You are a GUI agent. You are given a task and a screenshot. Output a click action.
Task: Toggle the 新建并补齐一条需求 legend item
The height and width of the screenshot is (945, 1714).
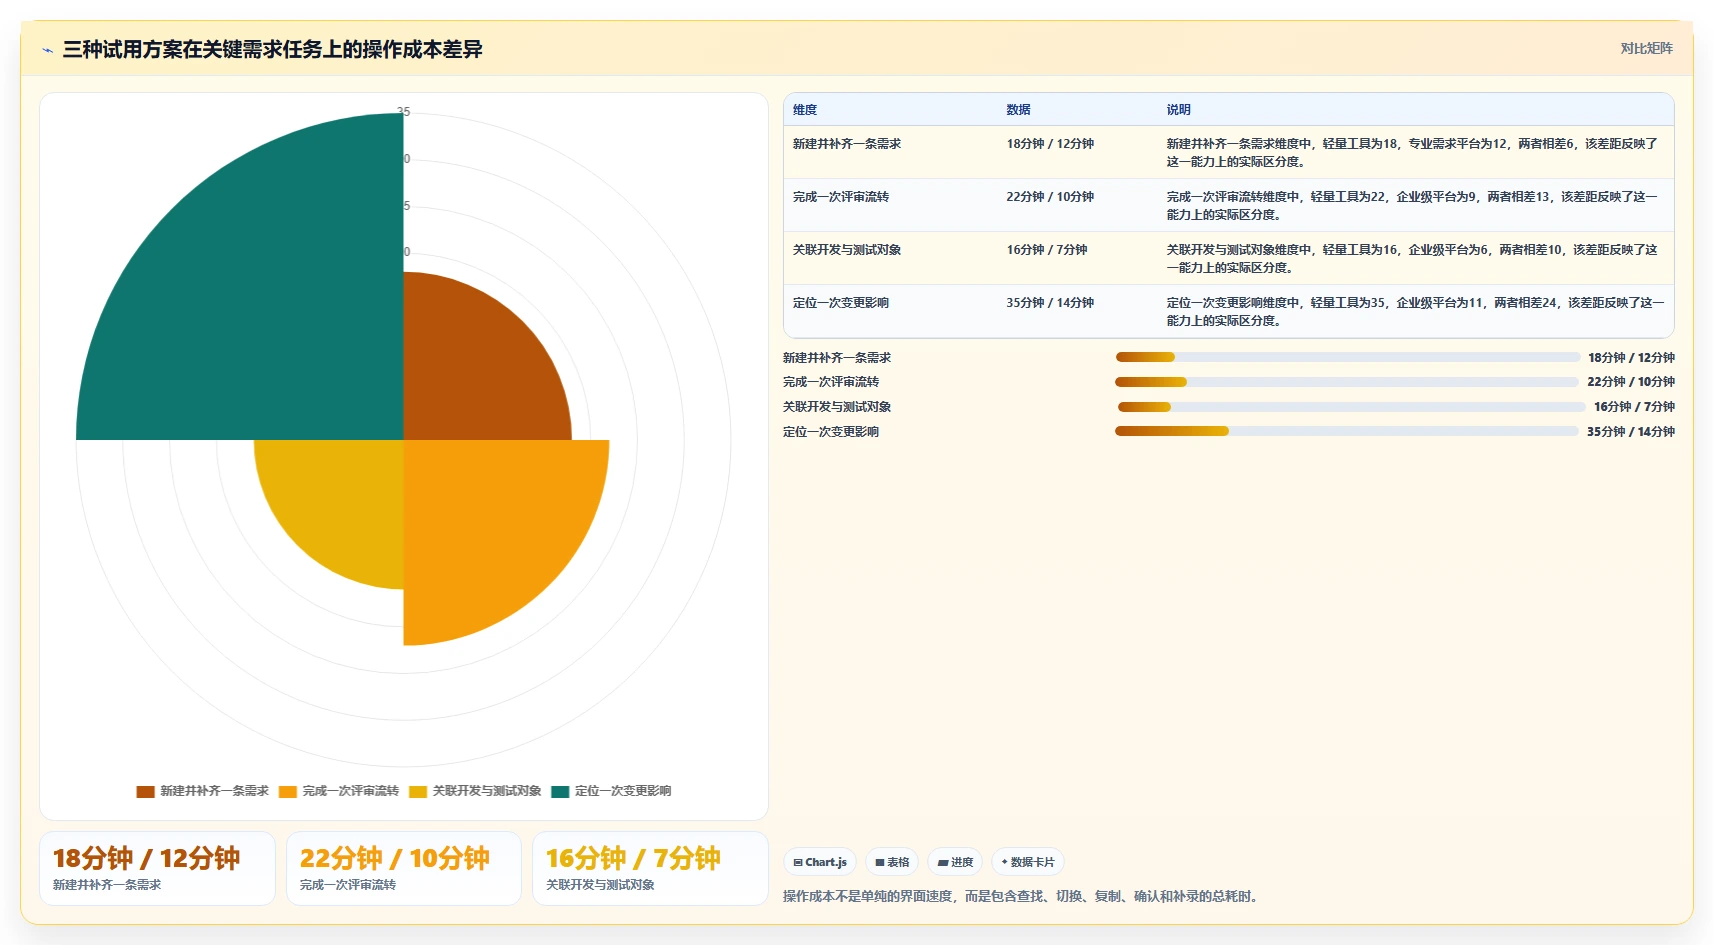coord(203,791)
